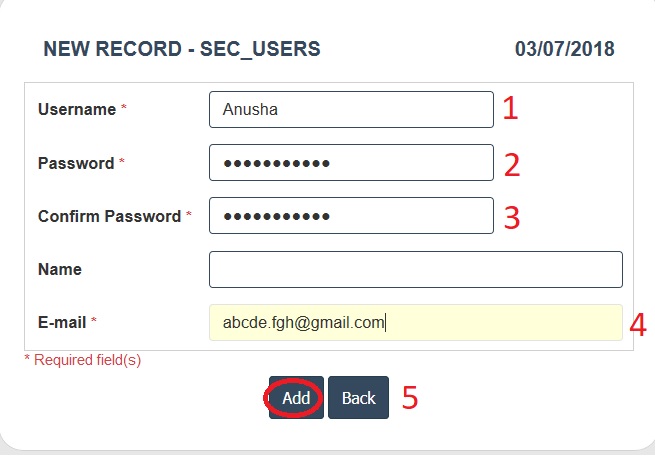
Task: Click the E-mail label
Action: 62,322
